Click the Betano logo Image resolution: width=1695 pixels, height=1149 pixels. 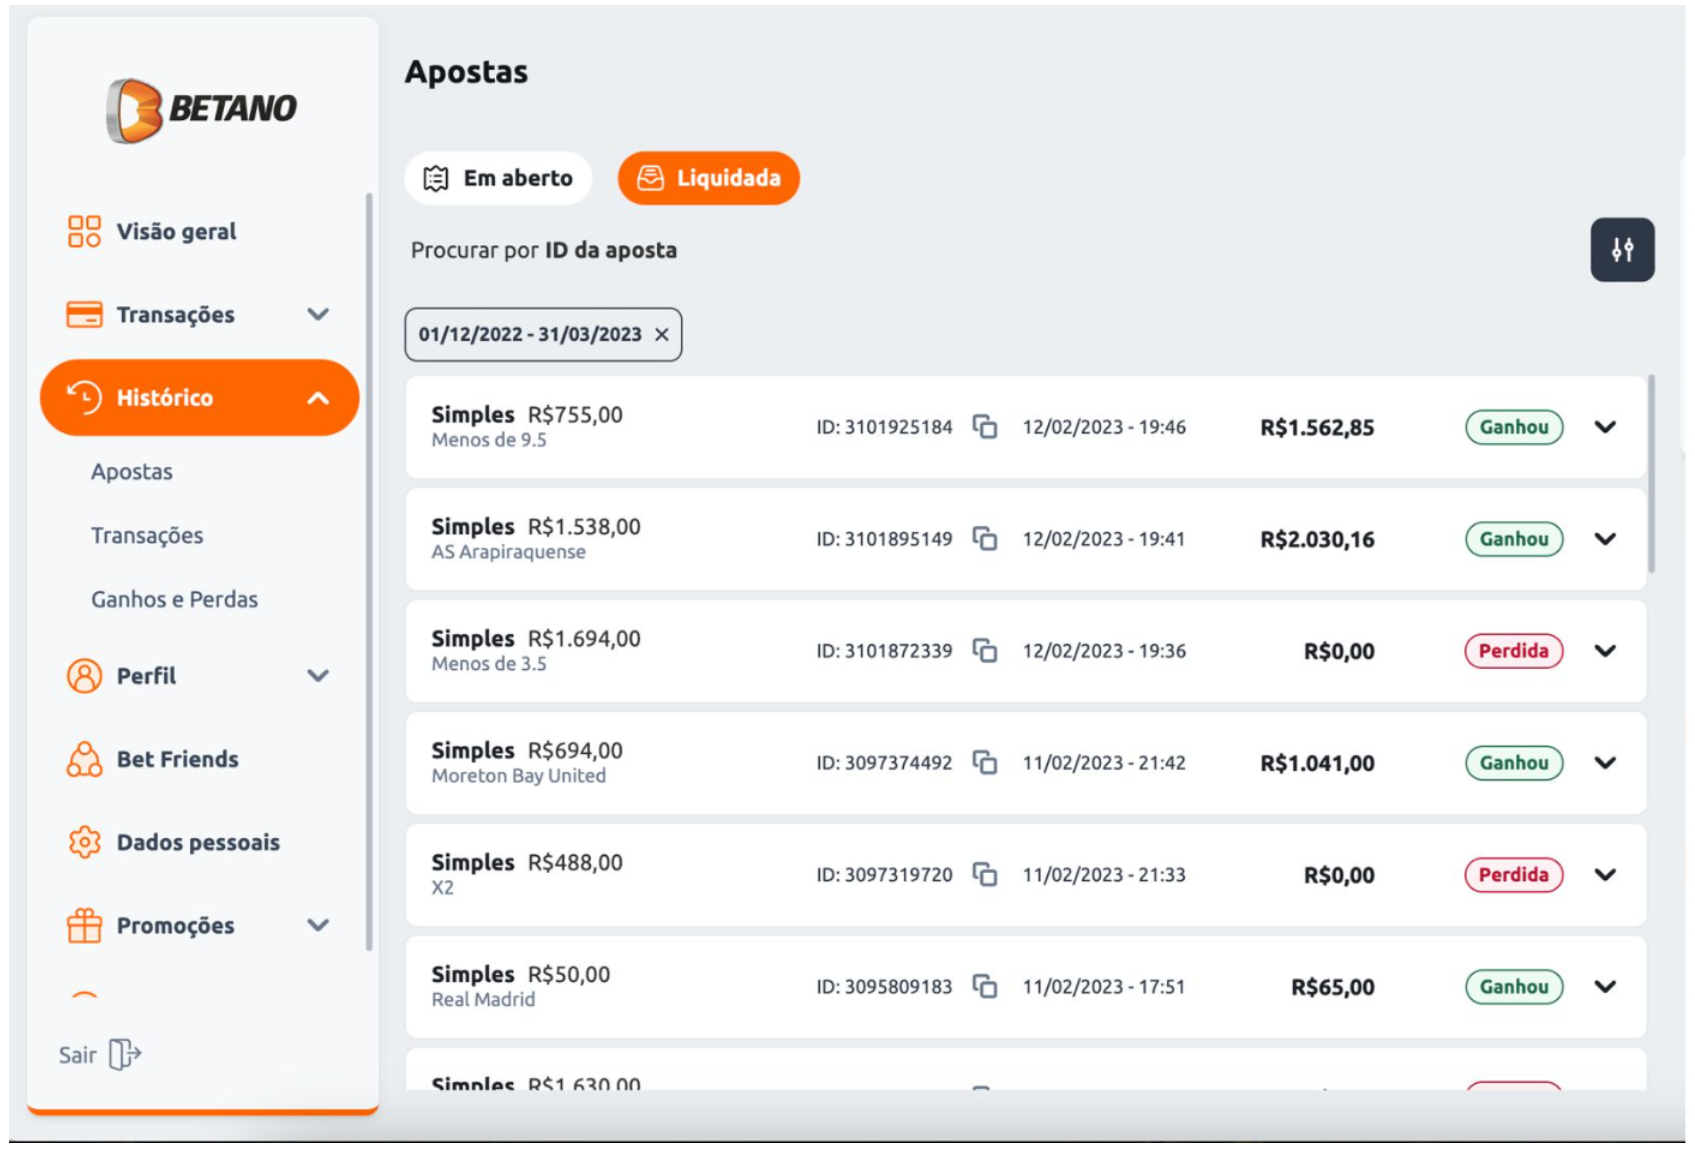(x=201, y=109)
